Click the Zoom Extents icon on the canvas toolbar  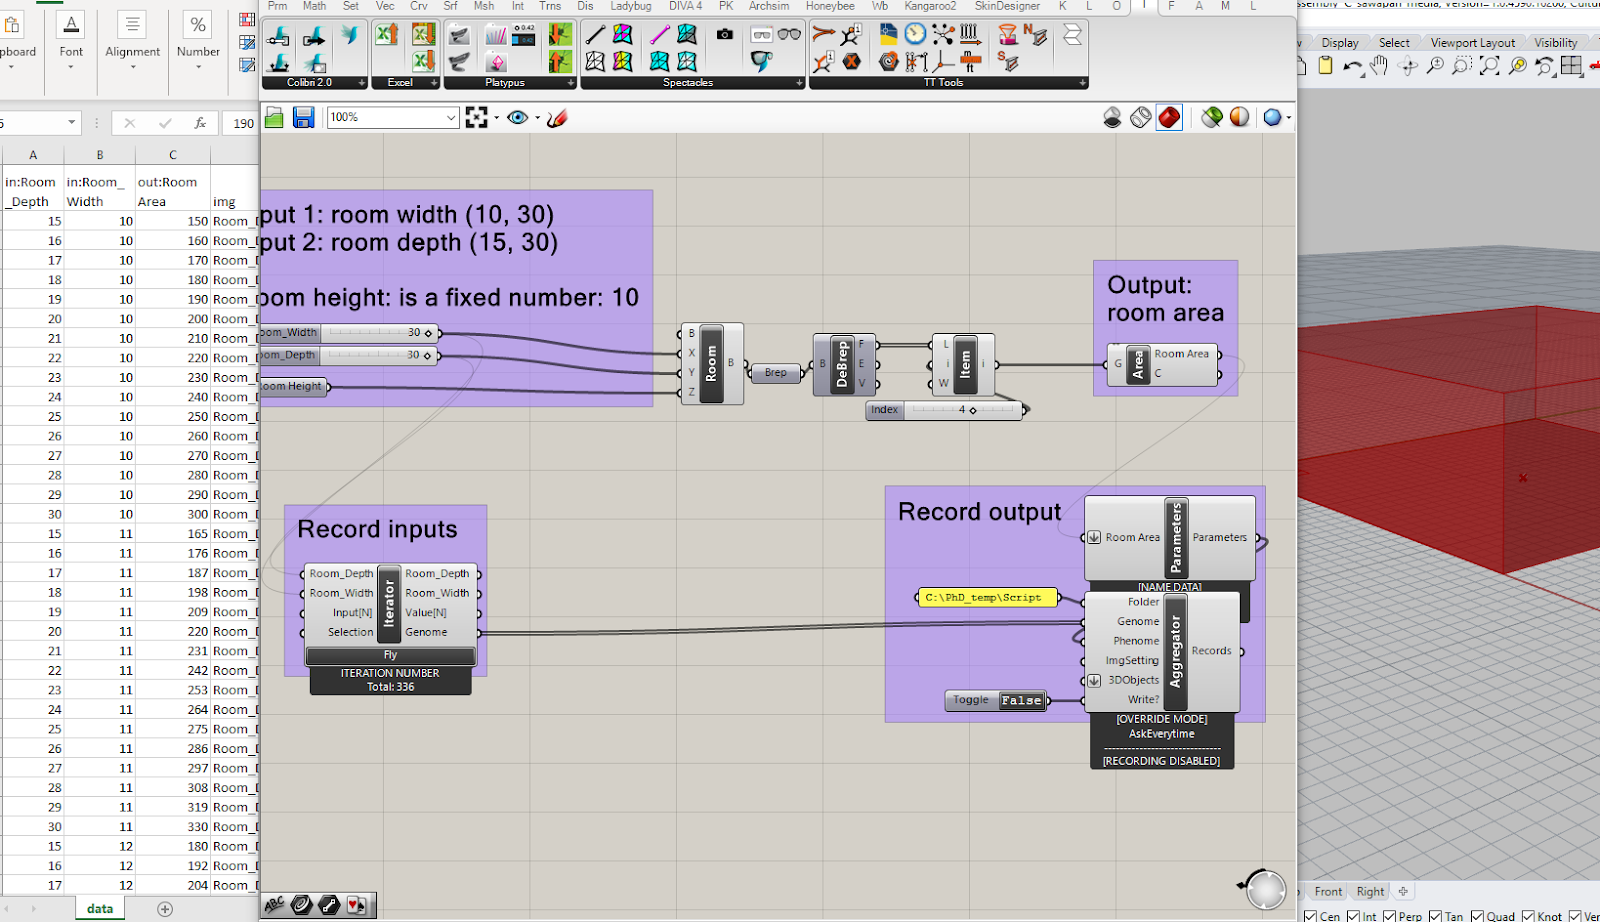[477, 118]
